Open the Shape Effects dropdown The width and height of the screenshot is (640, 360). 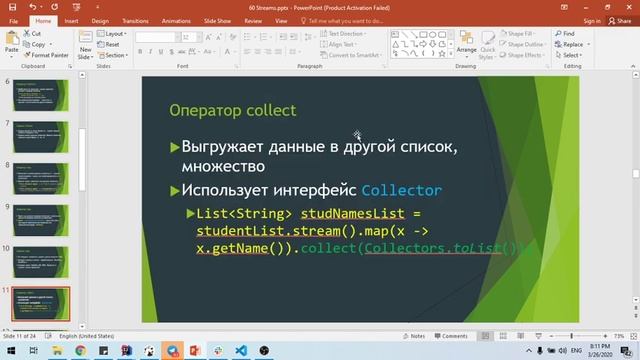coord(522,55)
